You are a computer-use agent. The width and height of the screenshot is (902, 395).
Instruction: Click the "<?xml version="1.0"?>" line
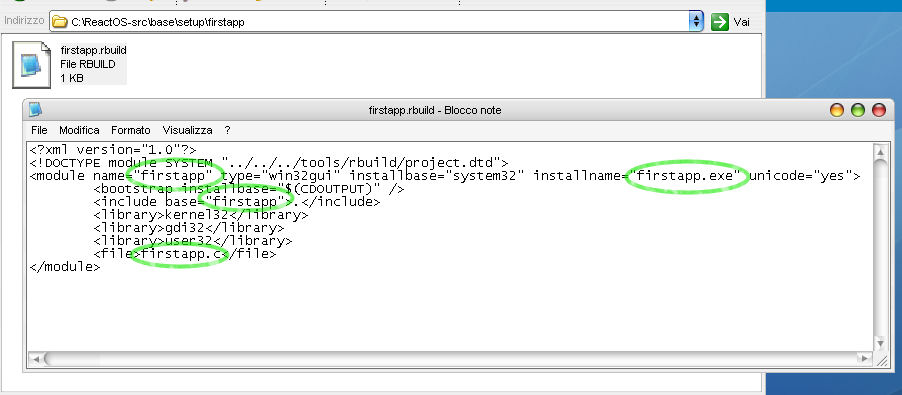point(113,150)
